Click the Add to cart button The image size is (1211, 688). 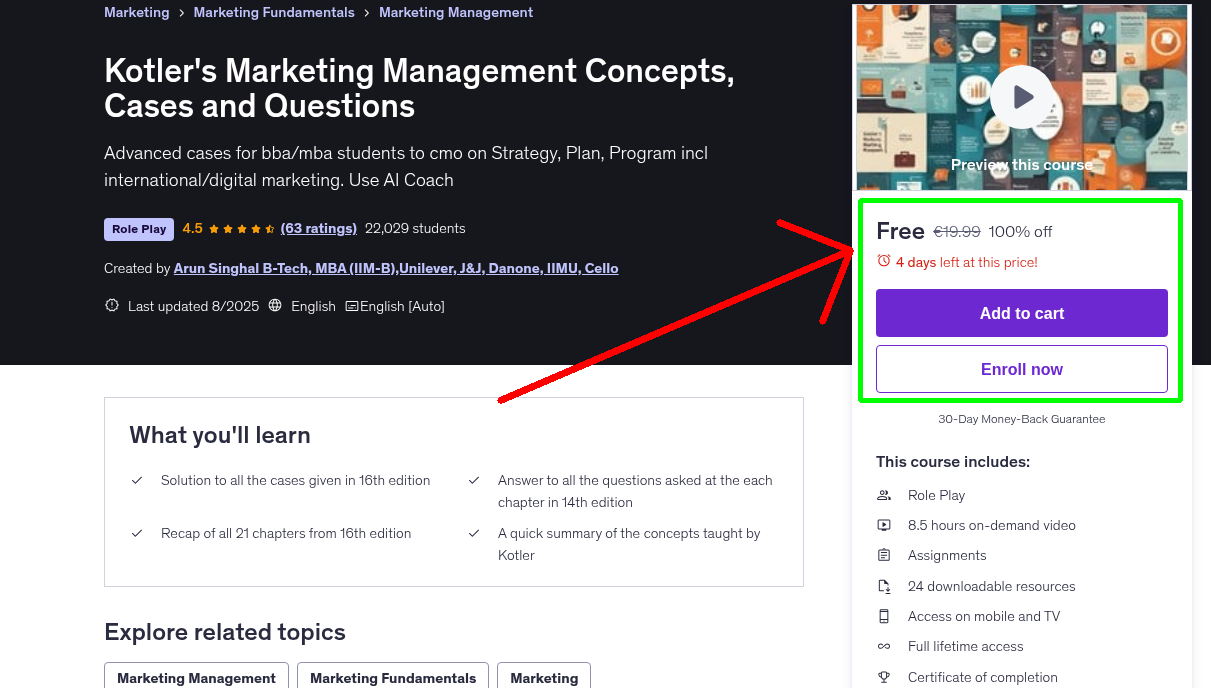click(x=1021, y=313)
